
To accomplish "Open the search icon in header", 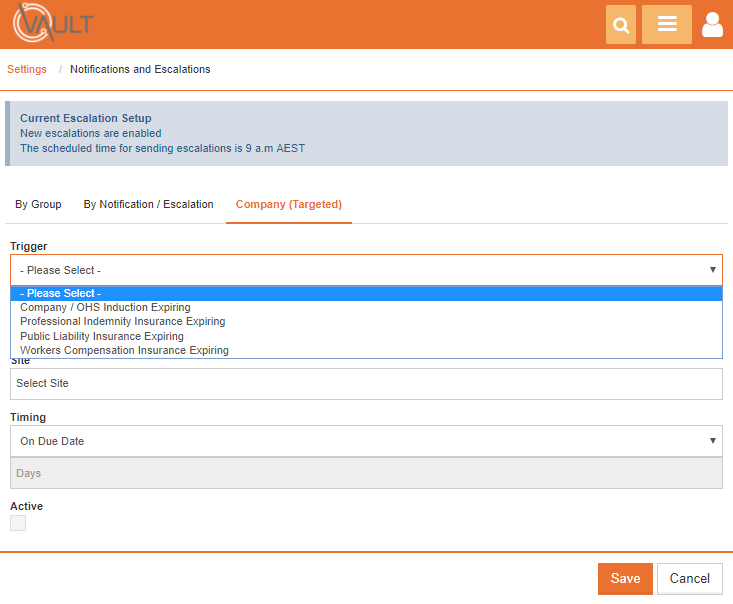I will 620,24.
